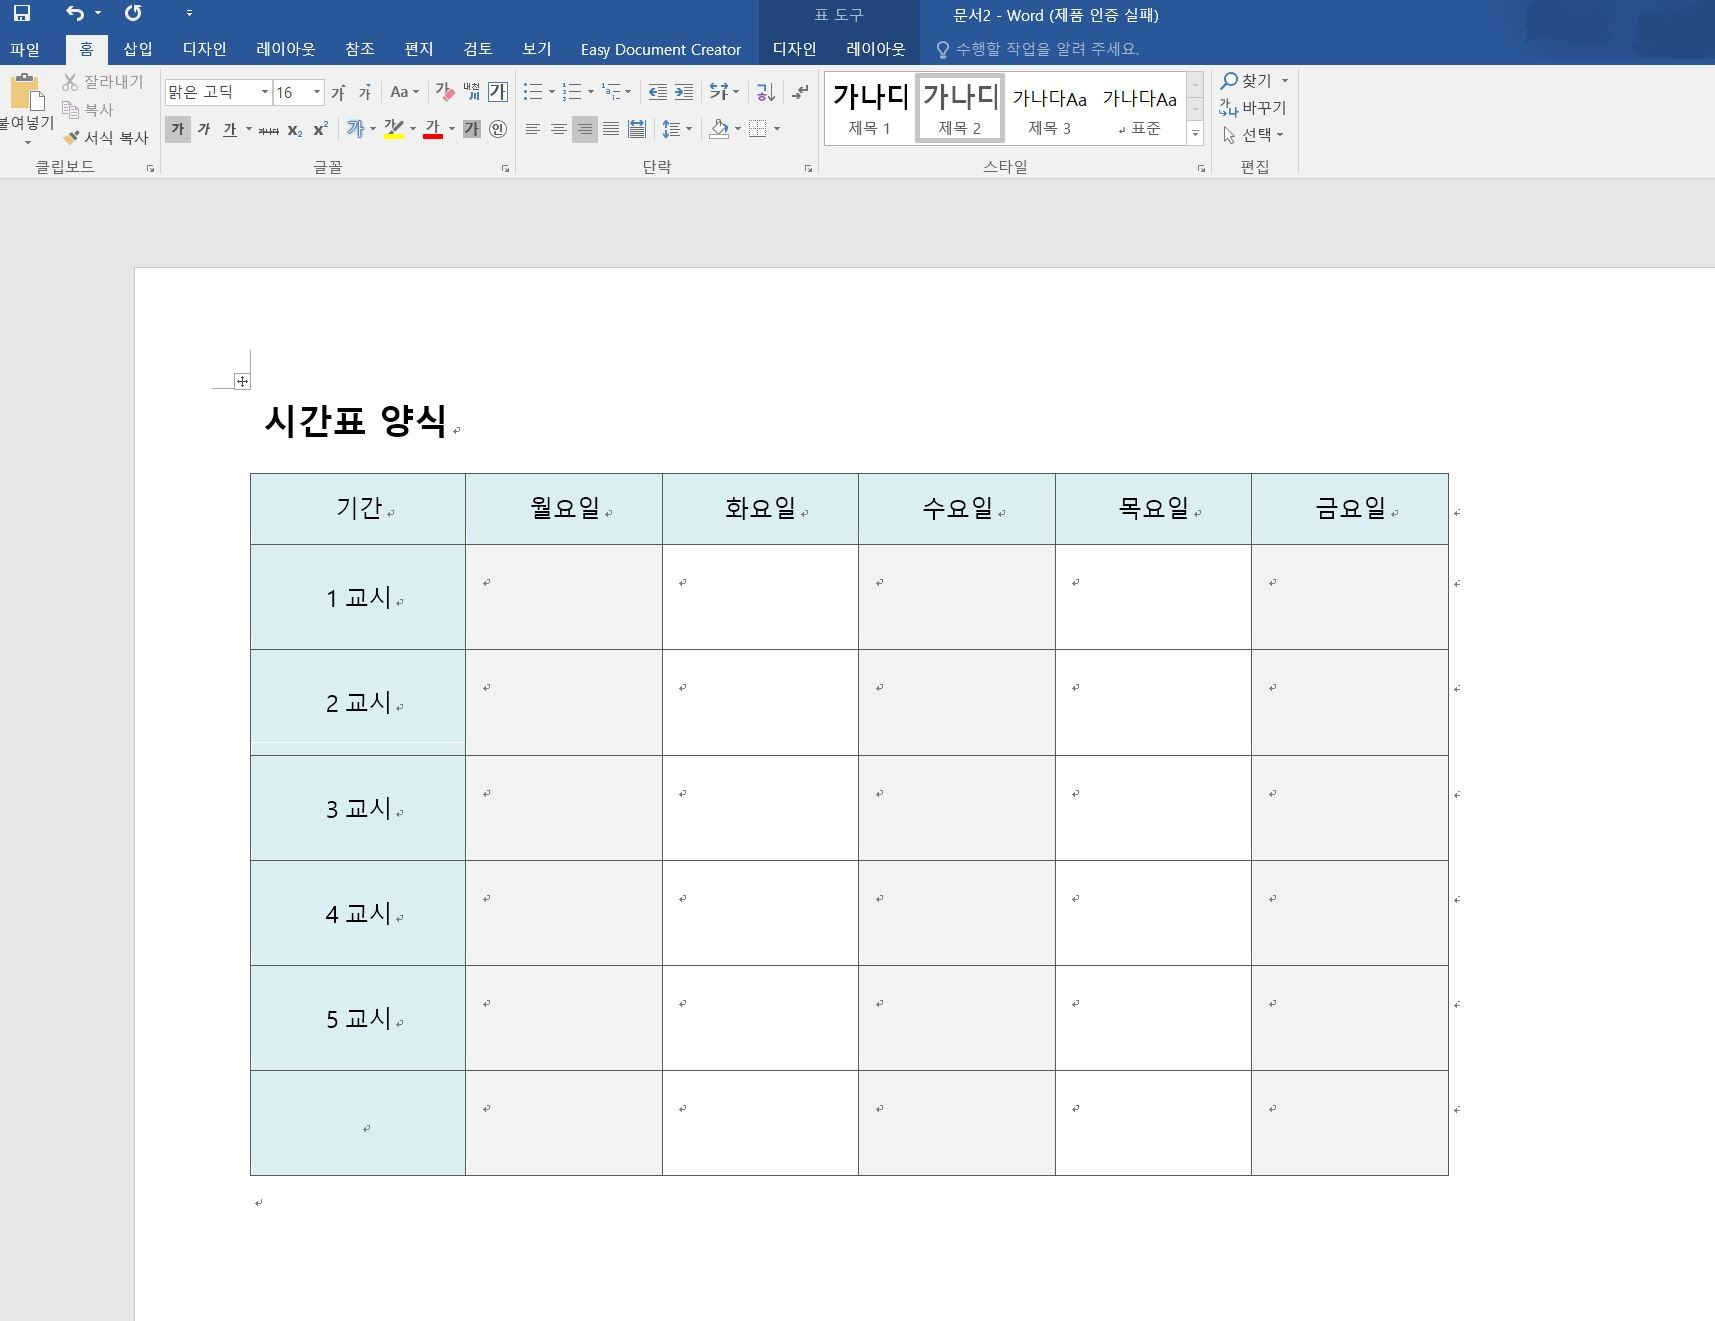Click 잘라내기 (Cut) button
Screen dimensions: 1715x1321
[x=104, y=82]
